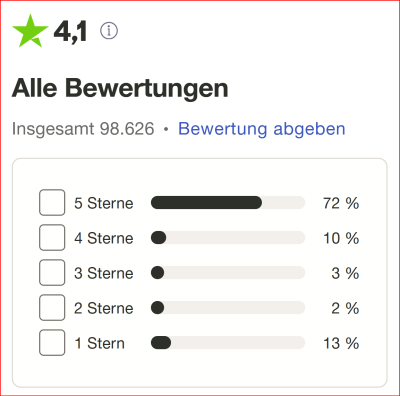400x396 pixels.
Task: Click the info icon beside 4,1 rating
Action: click(109, 31)
